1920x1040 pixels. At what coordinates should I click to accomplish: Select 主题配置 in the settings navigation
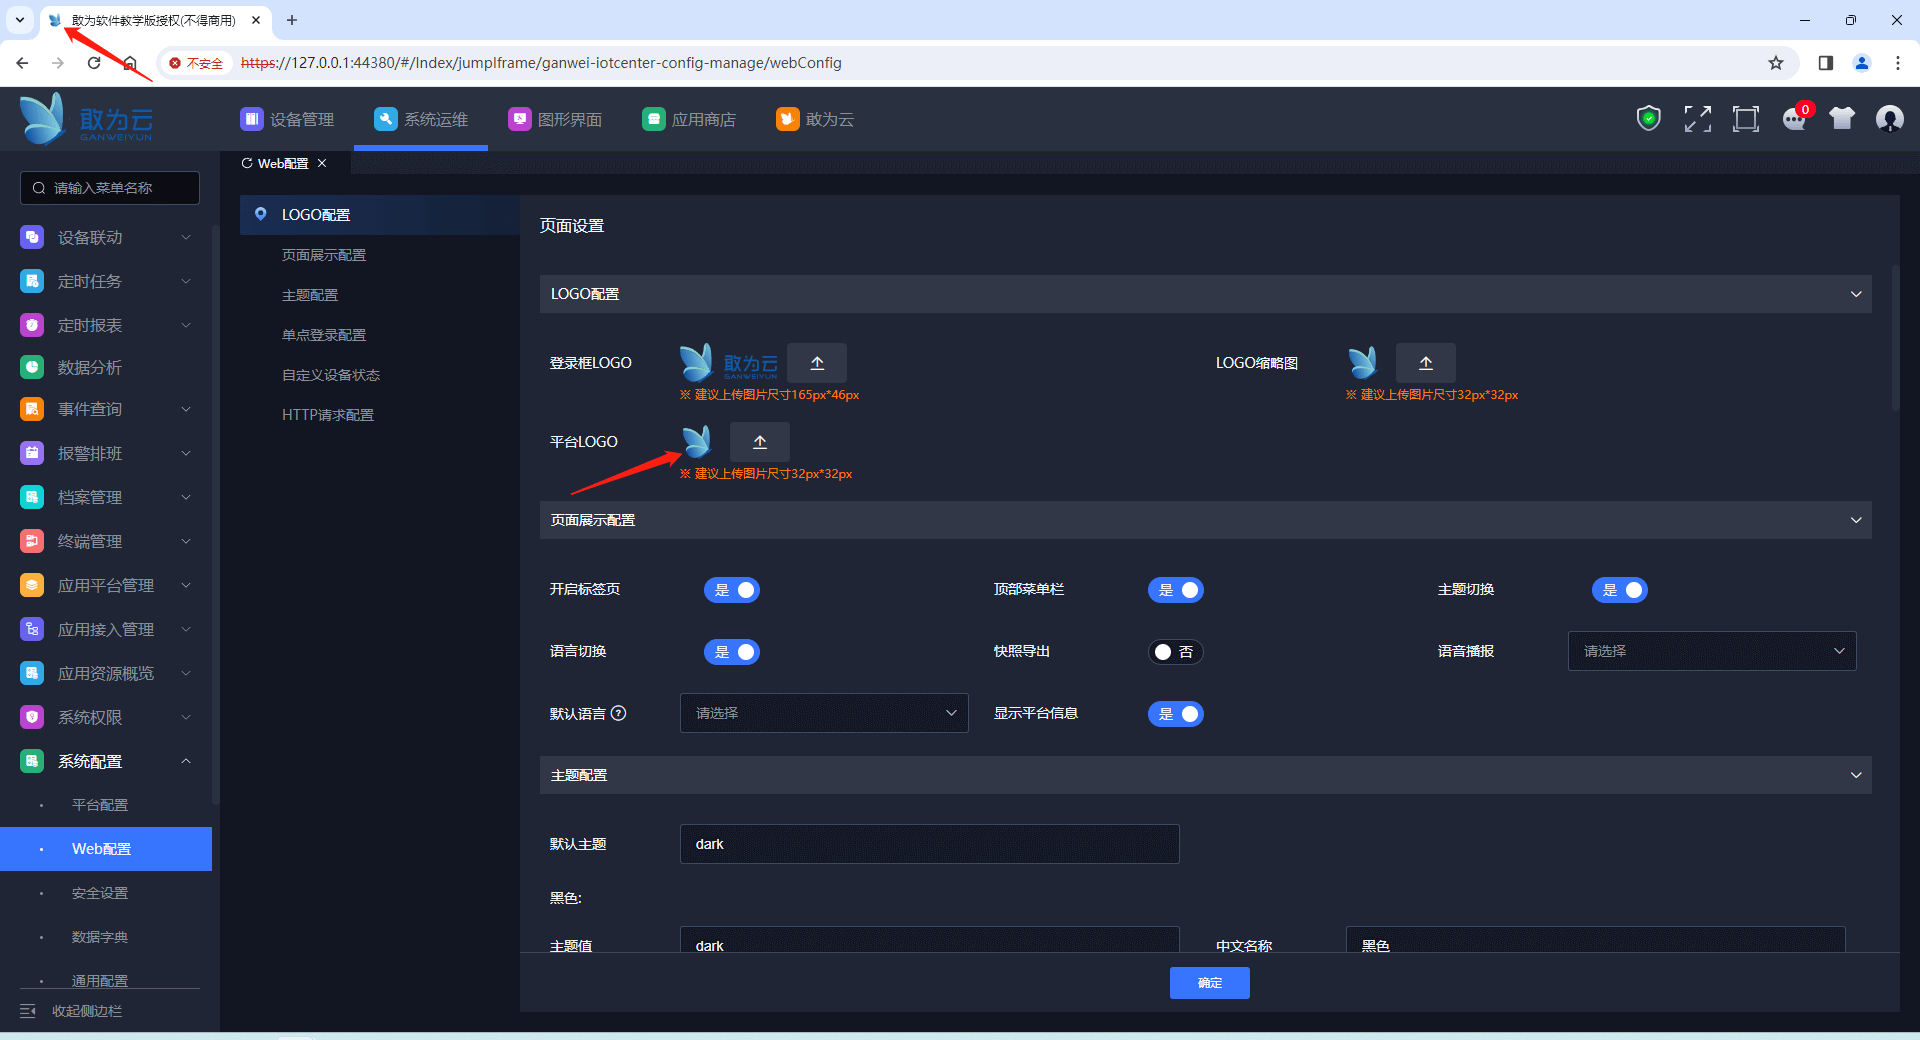(x=310, y=295)
